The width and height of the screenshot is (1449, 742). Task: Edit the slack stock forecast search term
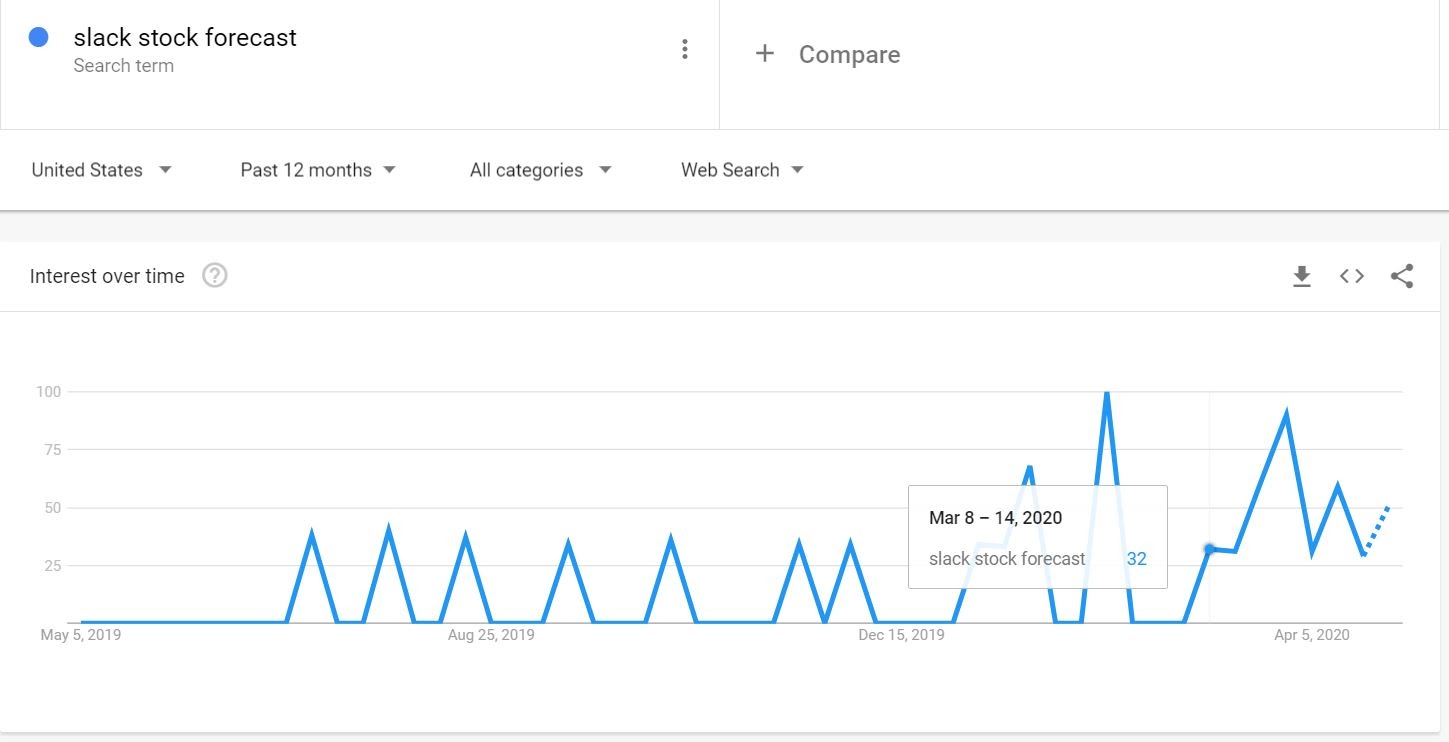[x=185, y=38]
